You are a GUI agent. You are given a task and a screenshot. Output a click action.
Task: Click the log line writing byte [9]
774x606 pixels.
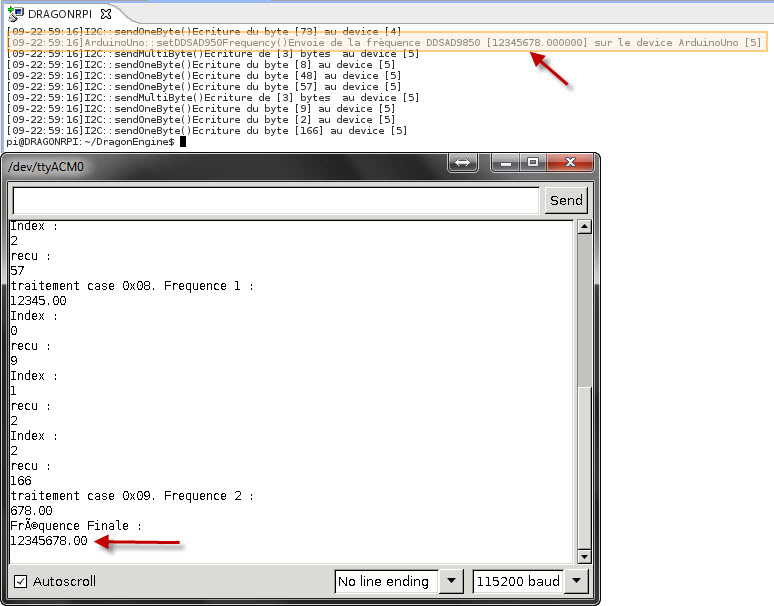[x=201, y=109]
